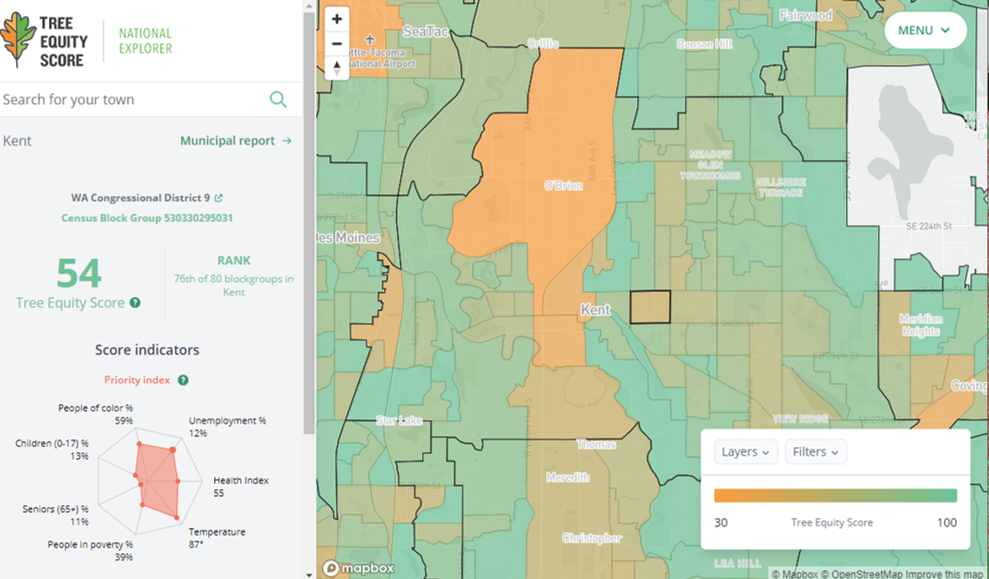This screenshot has width=989, height=579.
Task: Click the Meridian Heights map label
Action: [921, 325]
